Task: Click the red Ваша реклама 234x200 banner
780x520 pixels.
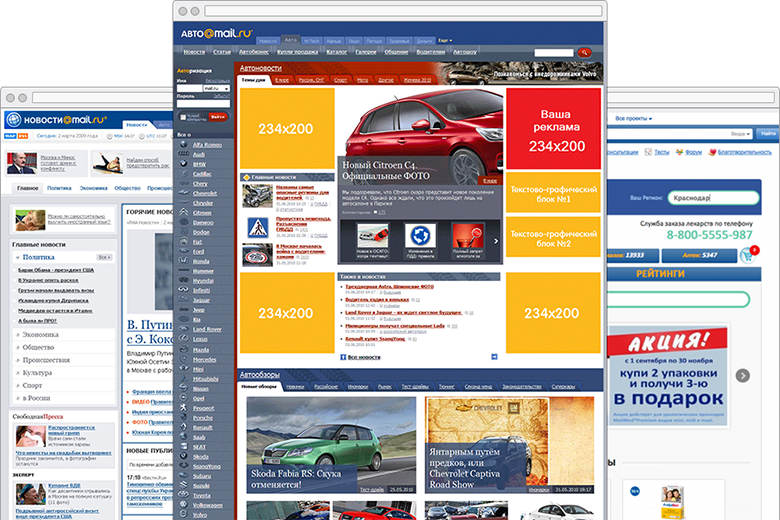Action: (x=553, y=128)
